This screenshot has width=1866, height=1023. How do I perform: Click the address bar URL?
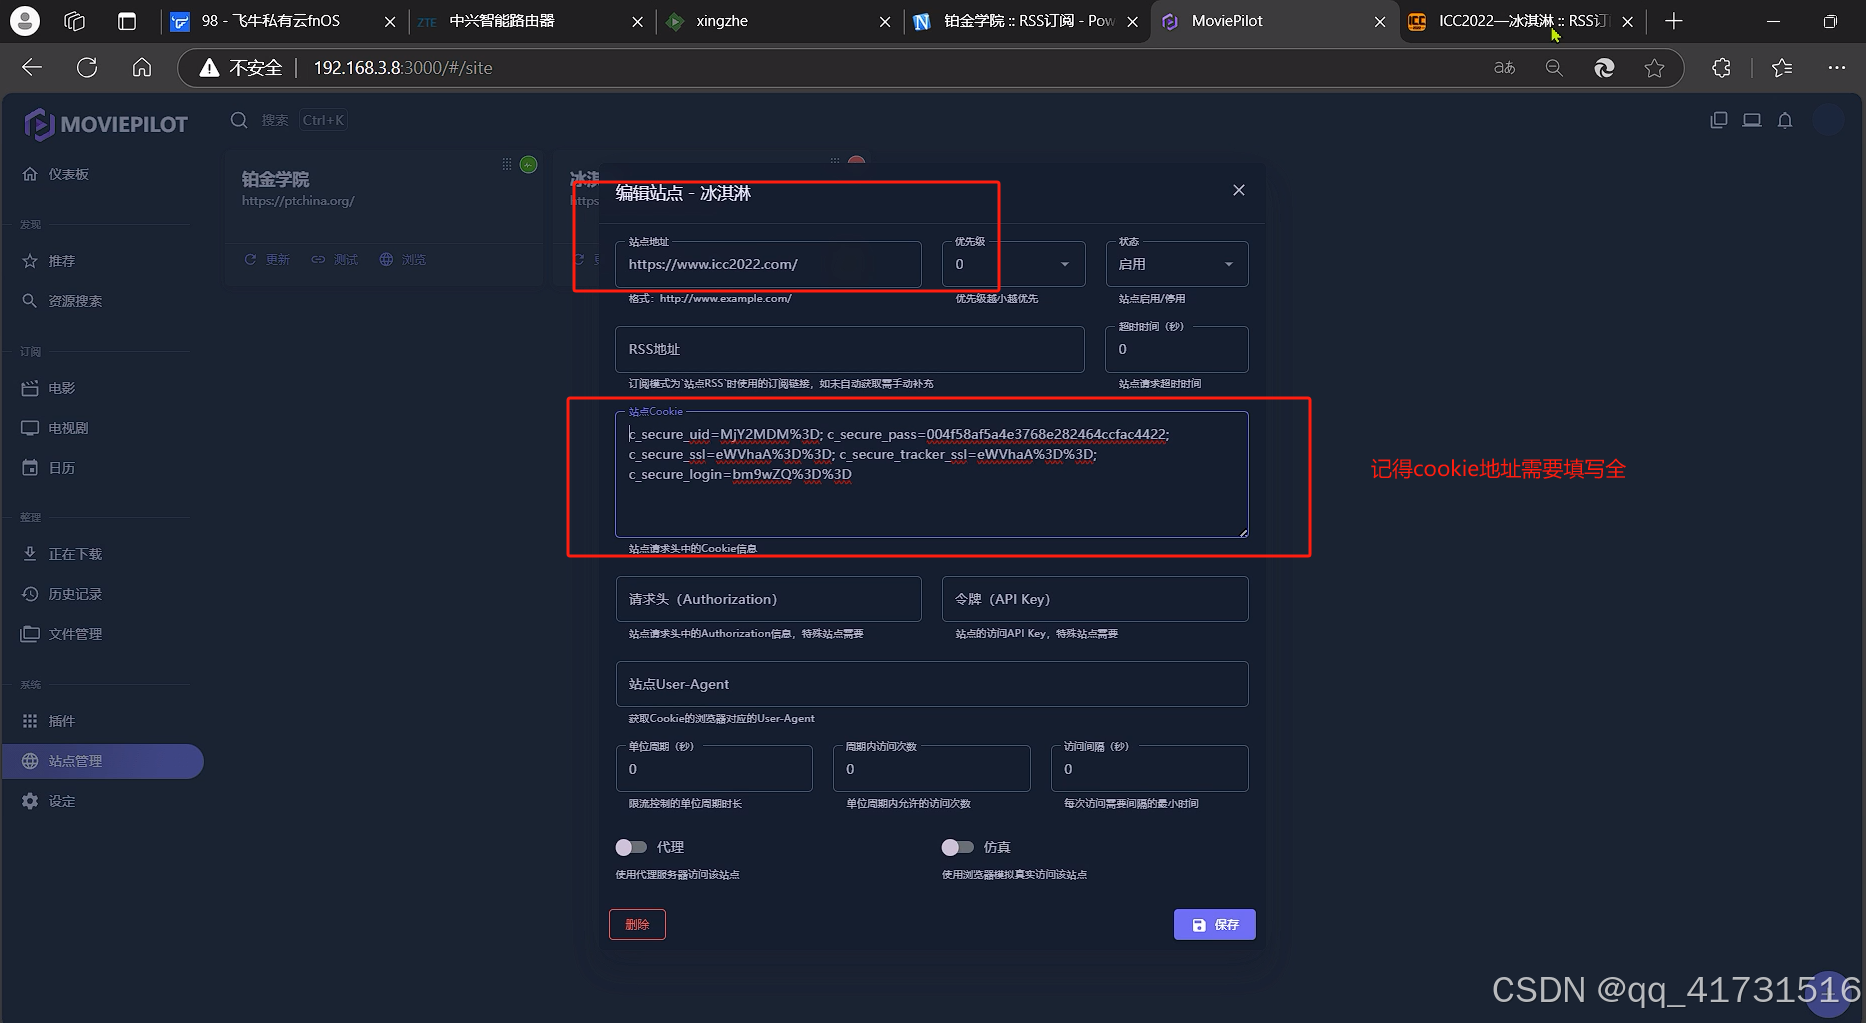[x=403, y=68]
